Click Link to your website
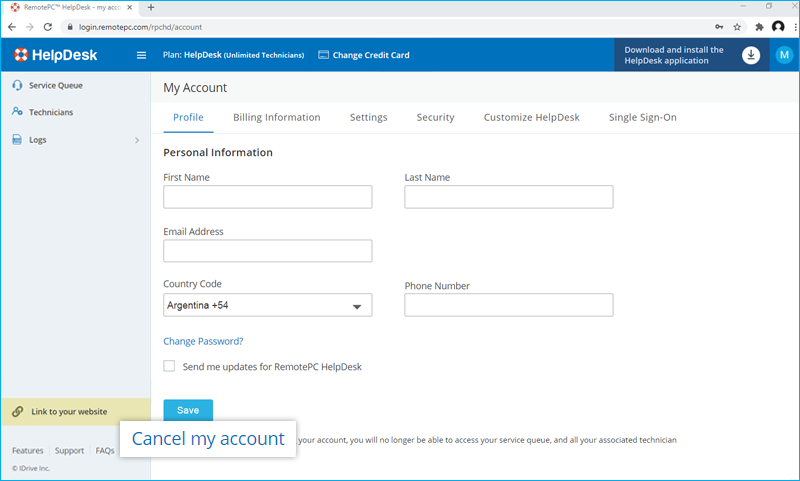 pyautogui.click(x=68, y=411)
